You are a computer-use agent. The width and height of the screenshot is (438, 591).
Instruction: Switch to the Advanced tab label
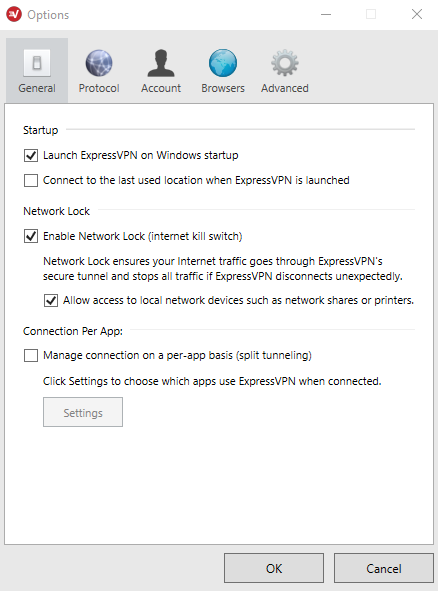point(285,88)
